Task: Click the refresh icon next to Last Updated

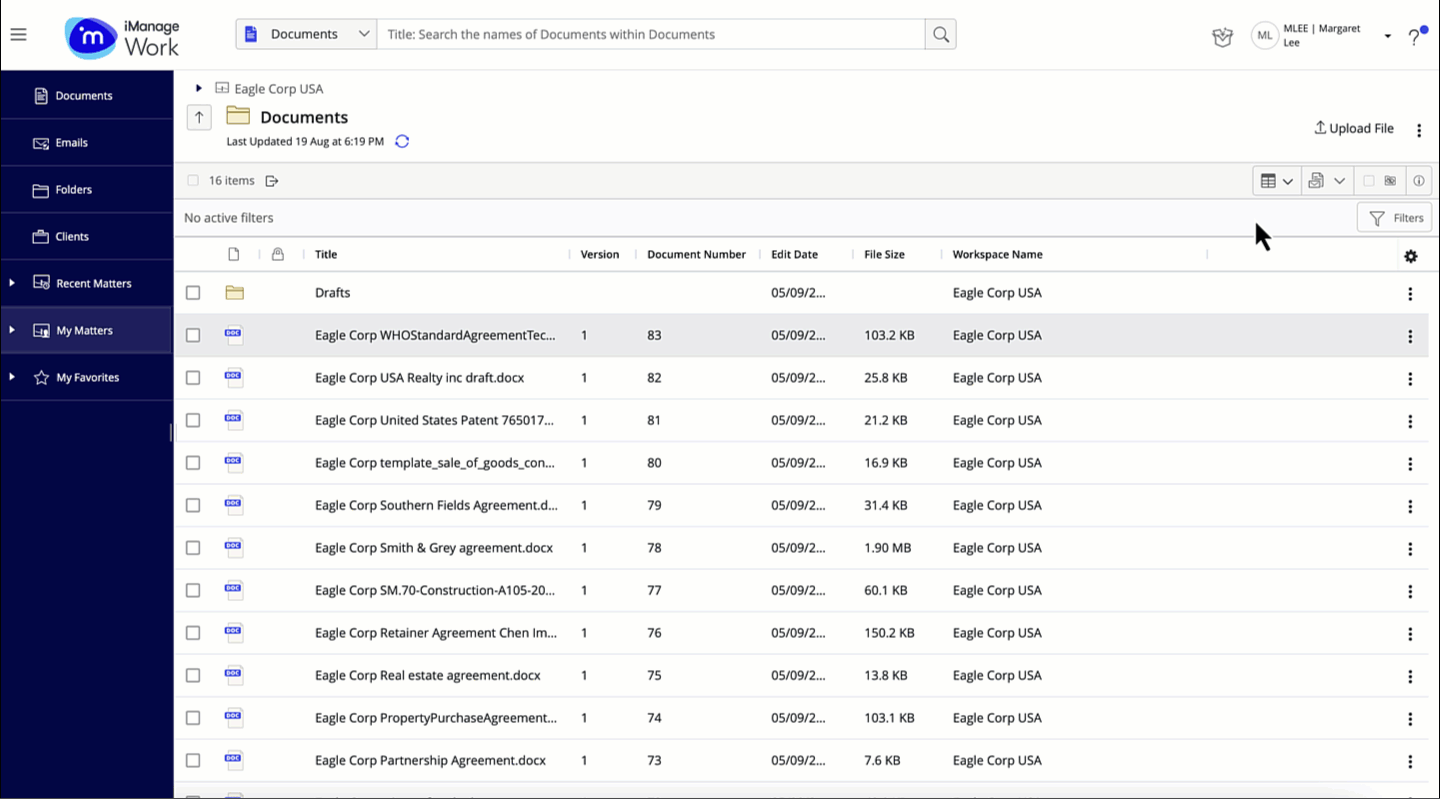Action: pyautogui.click(x=402, y=141)
